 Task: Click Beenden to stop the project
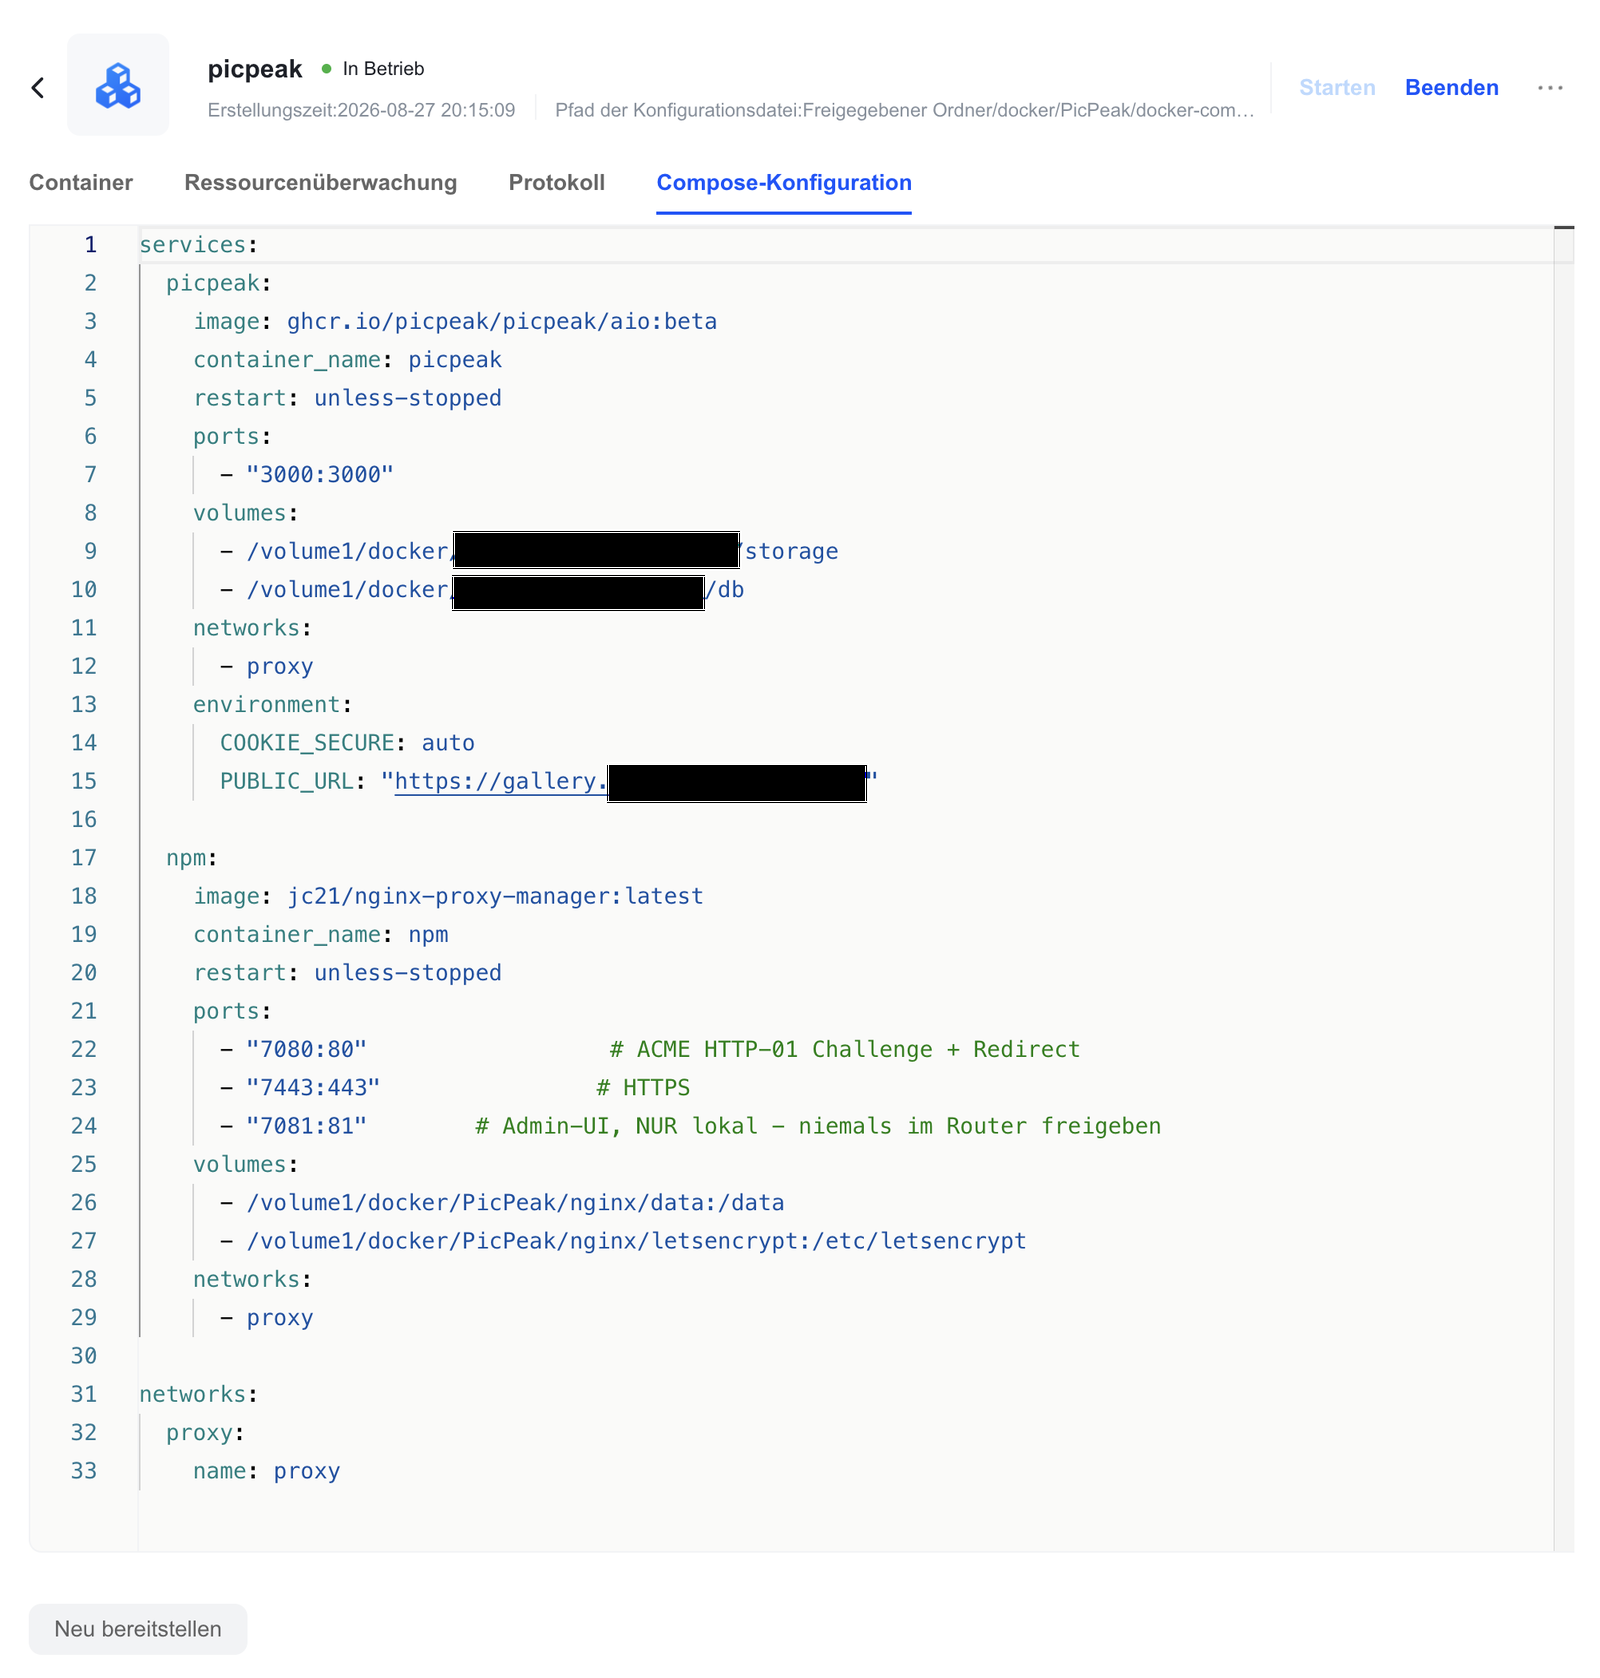coord(1452,88)
